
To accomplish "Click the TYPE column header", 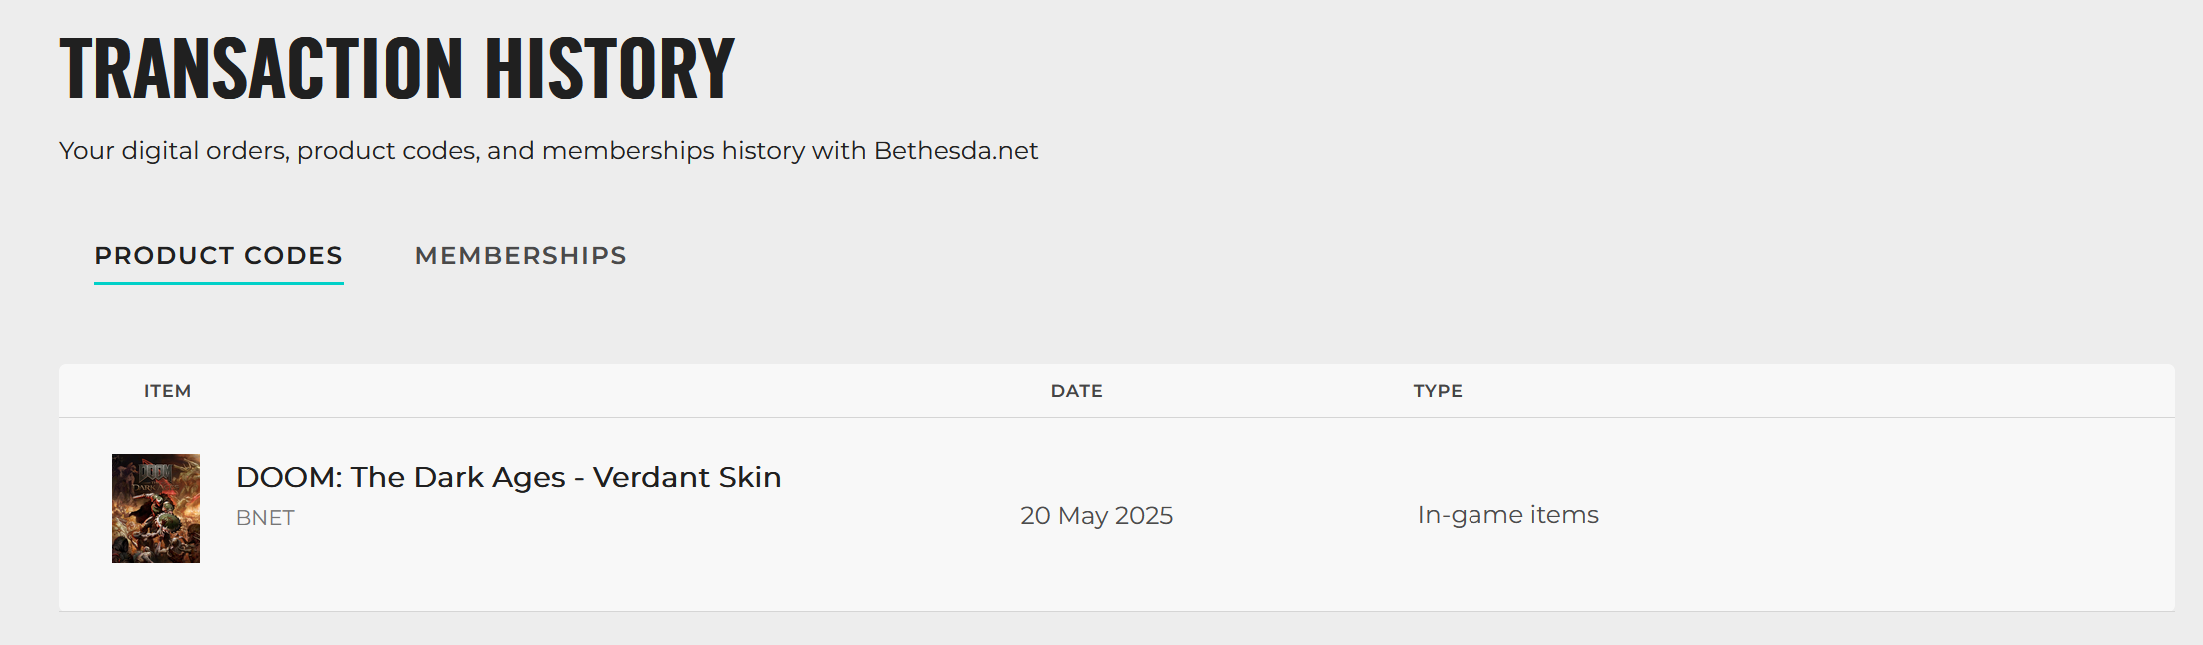I will [x=1437, y=391].
